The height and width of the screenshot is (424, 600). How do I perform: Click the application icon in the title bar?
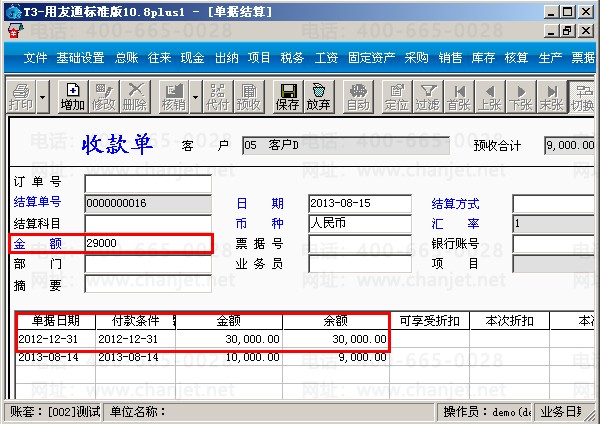(13, 12)
